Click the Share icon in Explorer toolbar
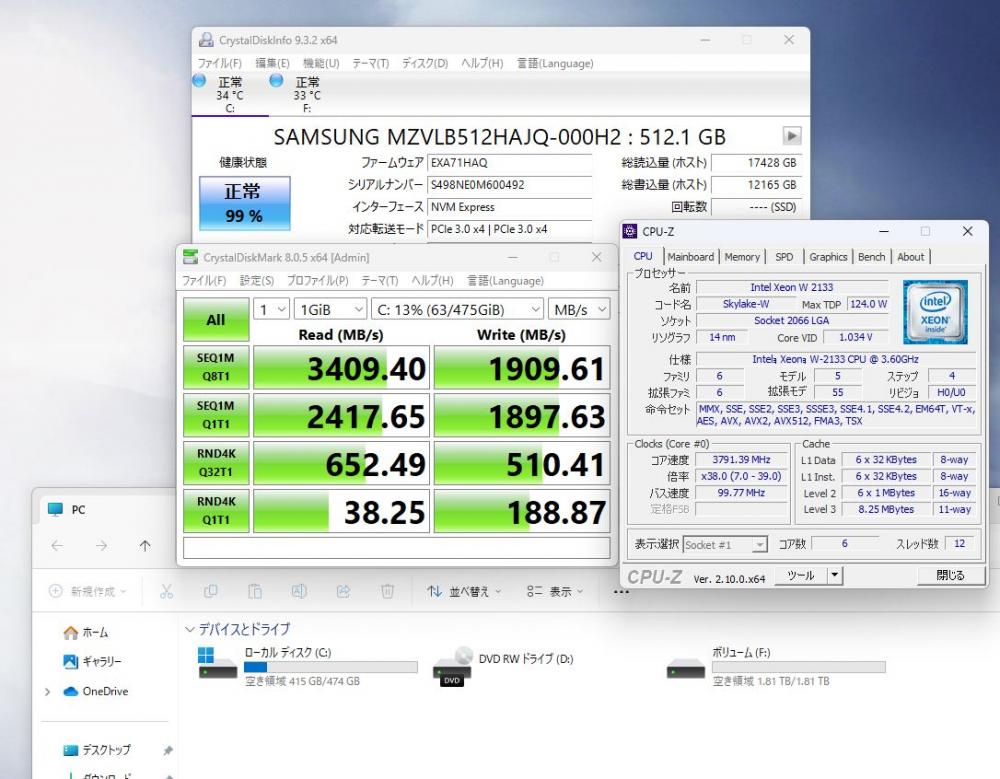Screen dimensions: 1000x779 click(x=343, y=591)
